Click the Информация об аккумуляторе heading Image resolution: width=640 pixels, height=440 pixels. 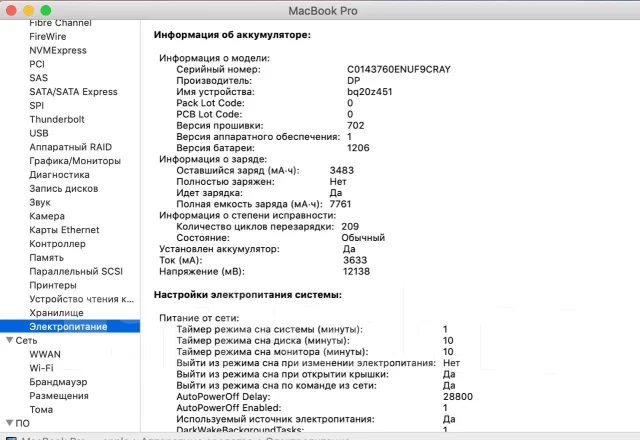tap(232, 35)
